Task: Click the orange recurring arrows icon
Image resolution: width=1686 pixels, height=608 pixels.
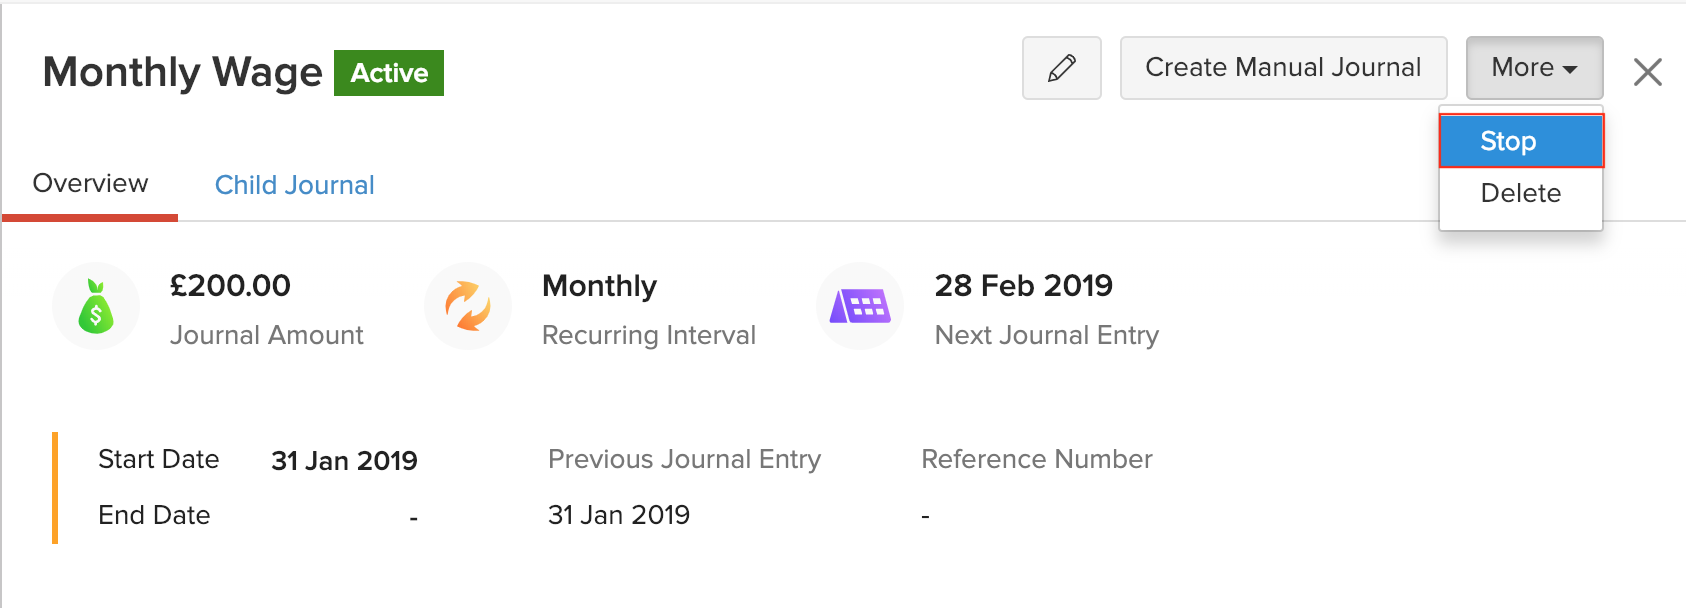Action: click(x=468, y=306)
